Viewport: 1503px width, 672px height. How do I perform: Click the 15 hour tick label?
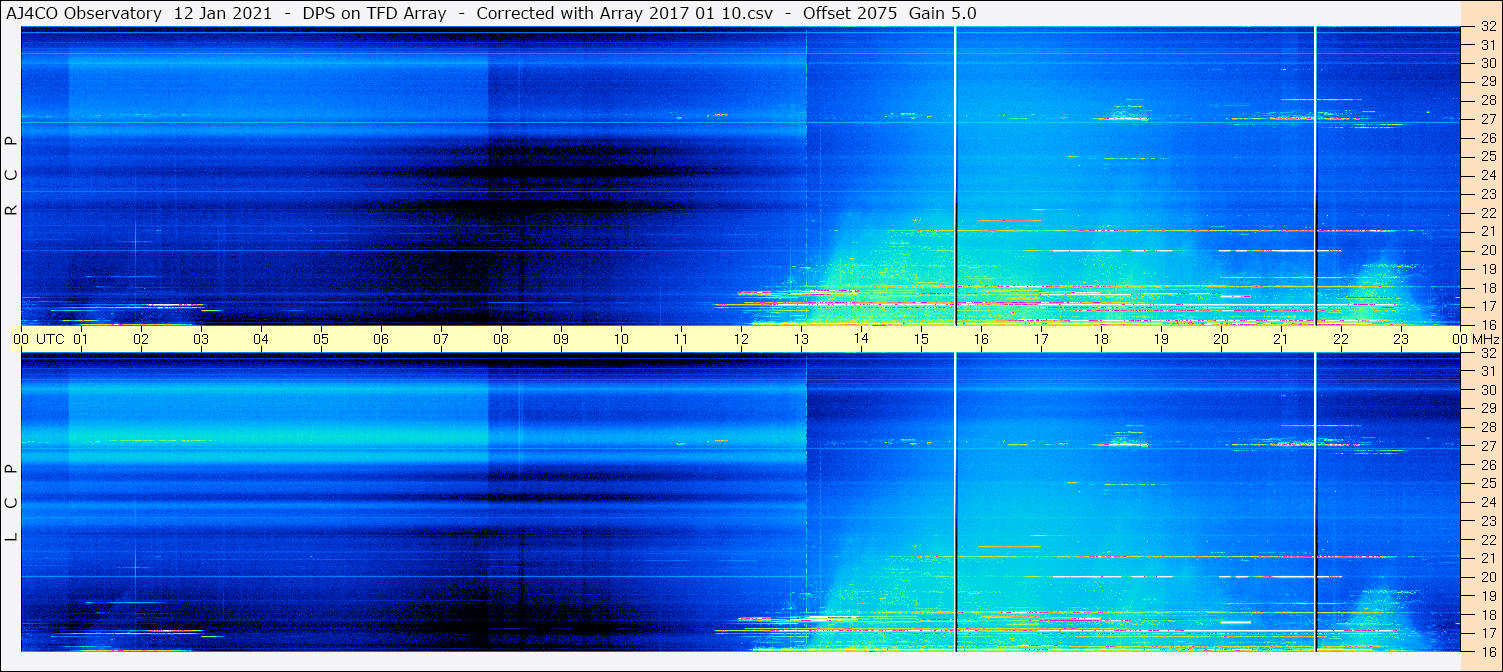921,339
